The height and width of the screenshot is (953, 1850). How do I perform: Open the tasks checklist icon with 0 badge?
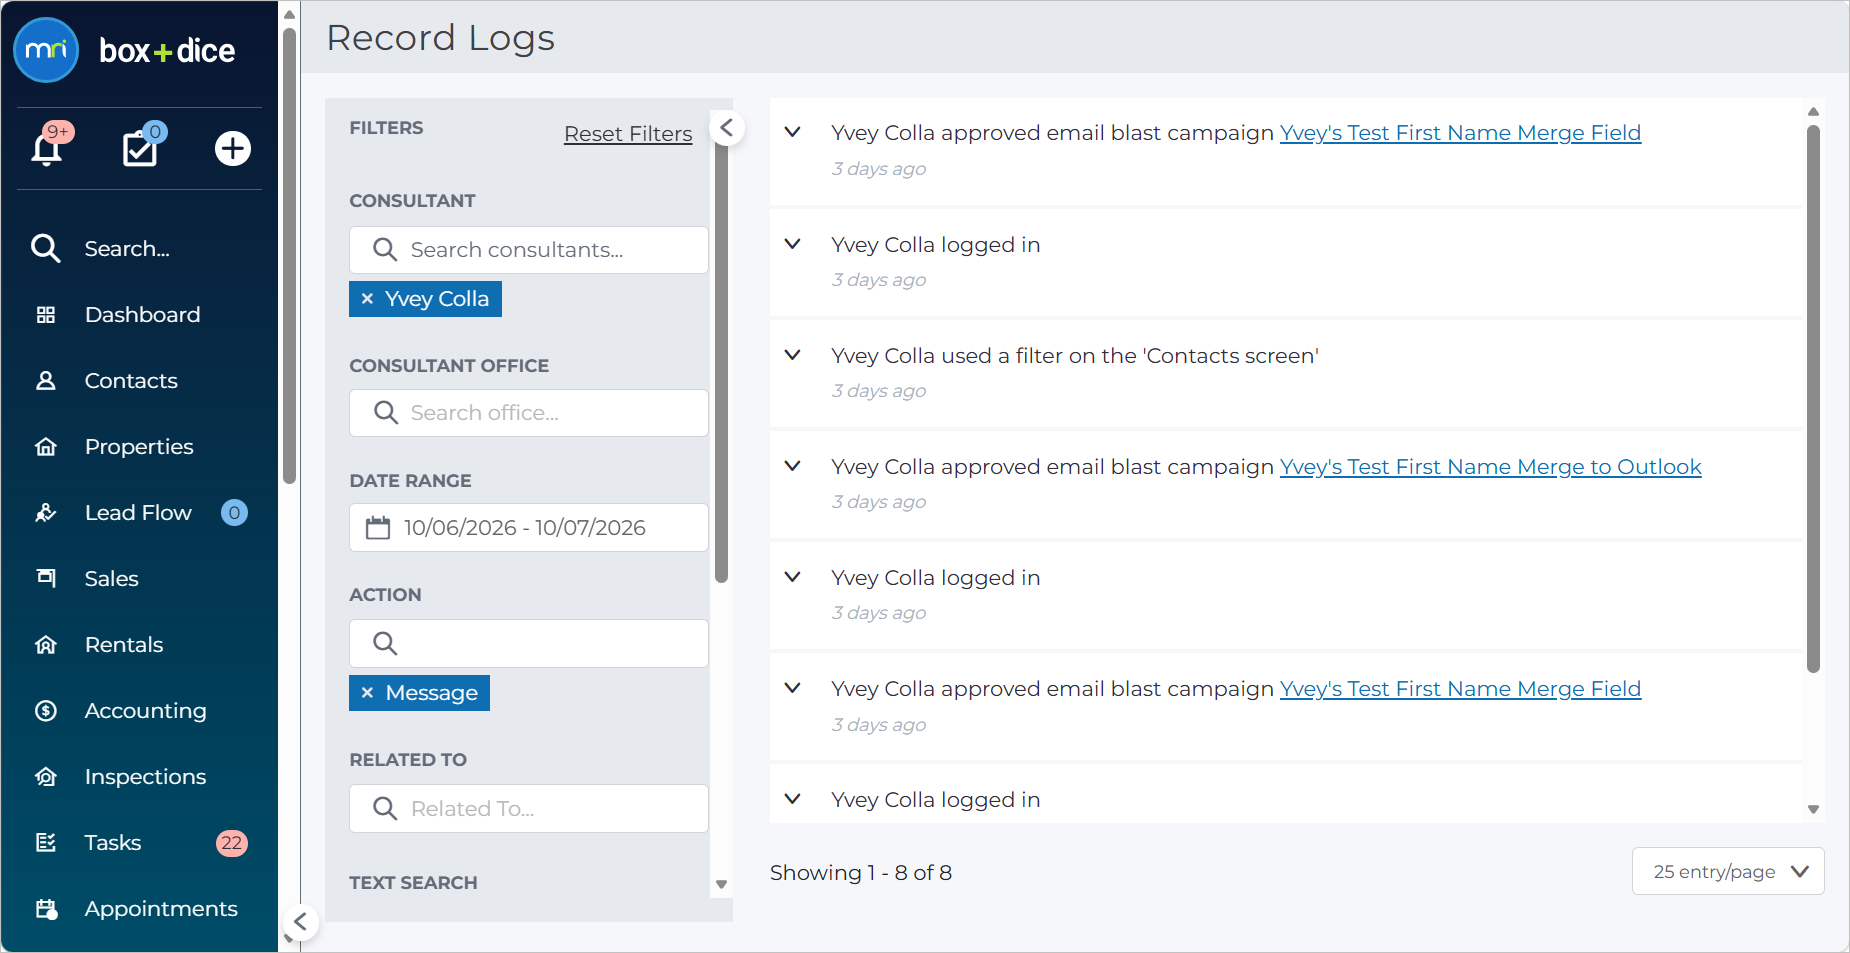[x=140, y=149]
